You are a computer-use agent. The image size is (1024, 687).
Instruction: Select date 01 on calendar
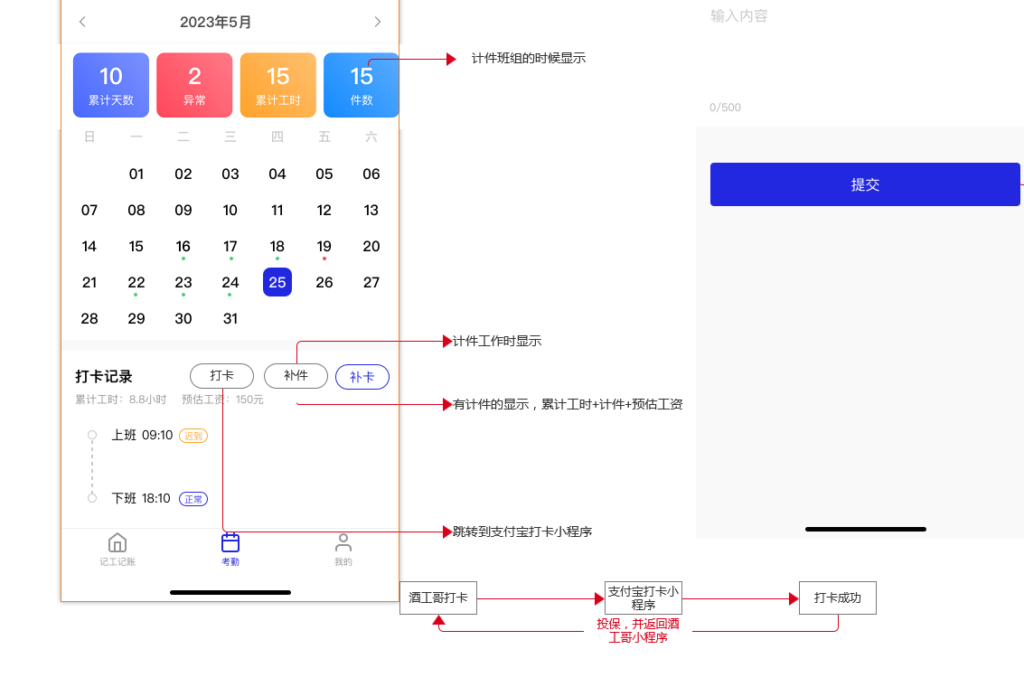tap(136, 174)
